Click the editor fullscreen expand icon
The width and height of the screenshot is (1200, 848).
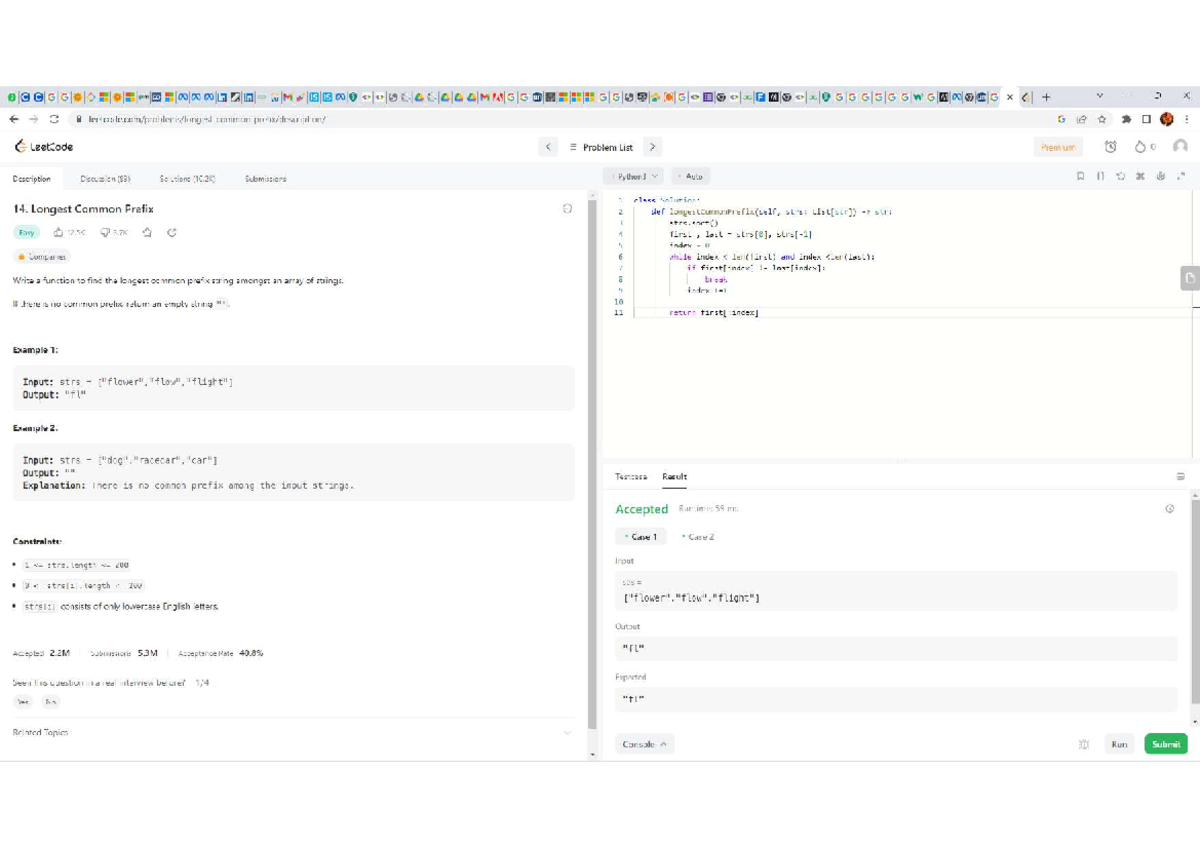point(1181,176)
